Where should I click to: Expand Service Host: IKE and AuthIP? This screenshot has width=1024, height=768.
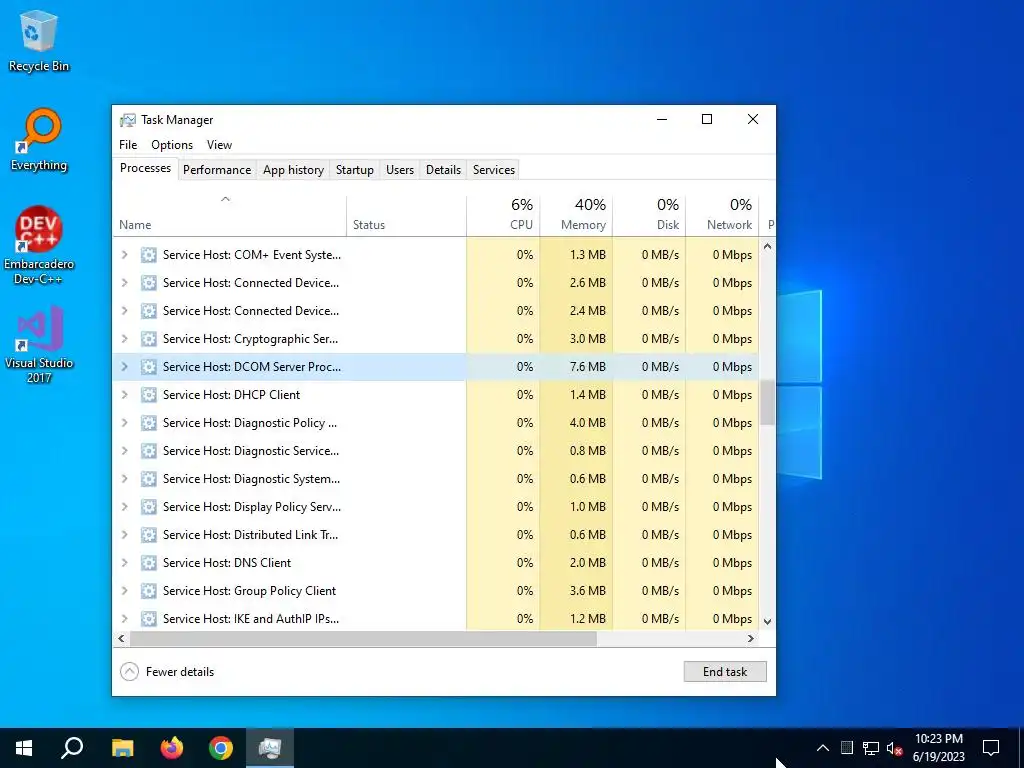[124, 618]
